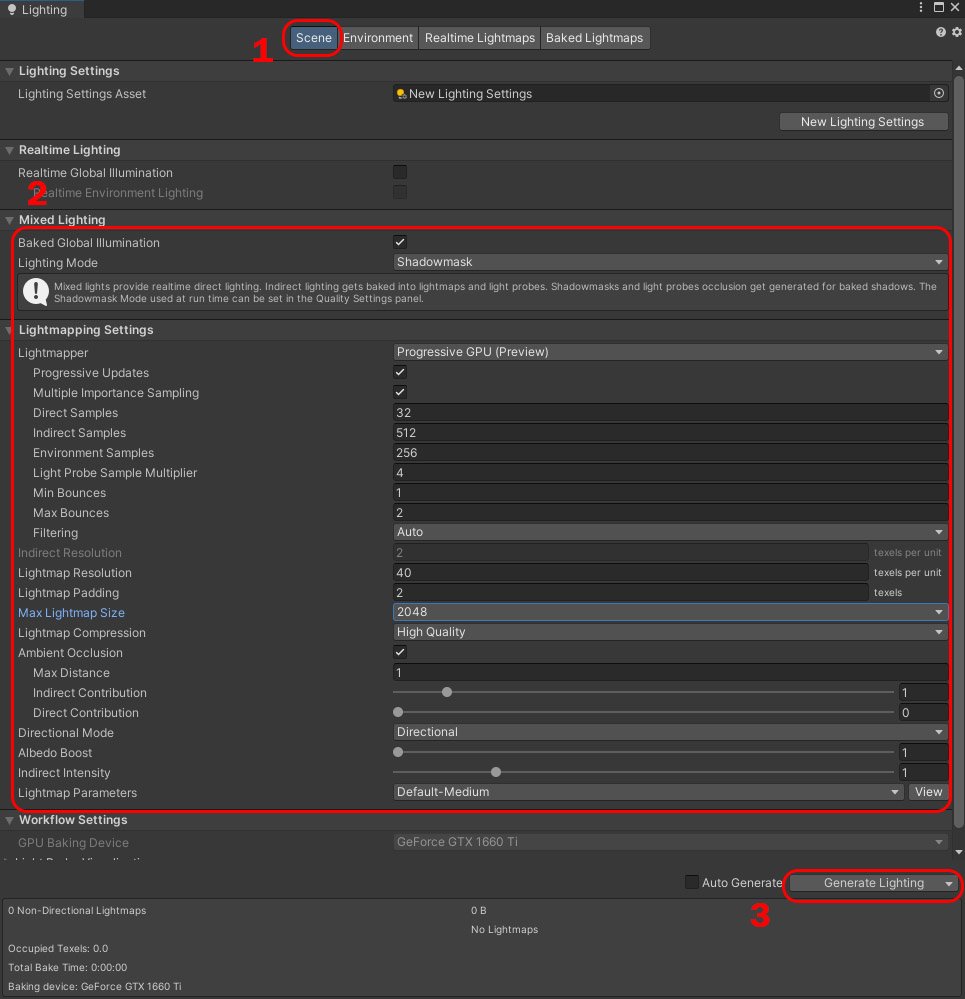
Task: Click the New Lighting Settings asset field icon
Action: pos(399,92)
